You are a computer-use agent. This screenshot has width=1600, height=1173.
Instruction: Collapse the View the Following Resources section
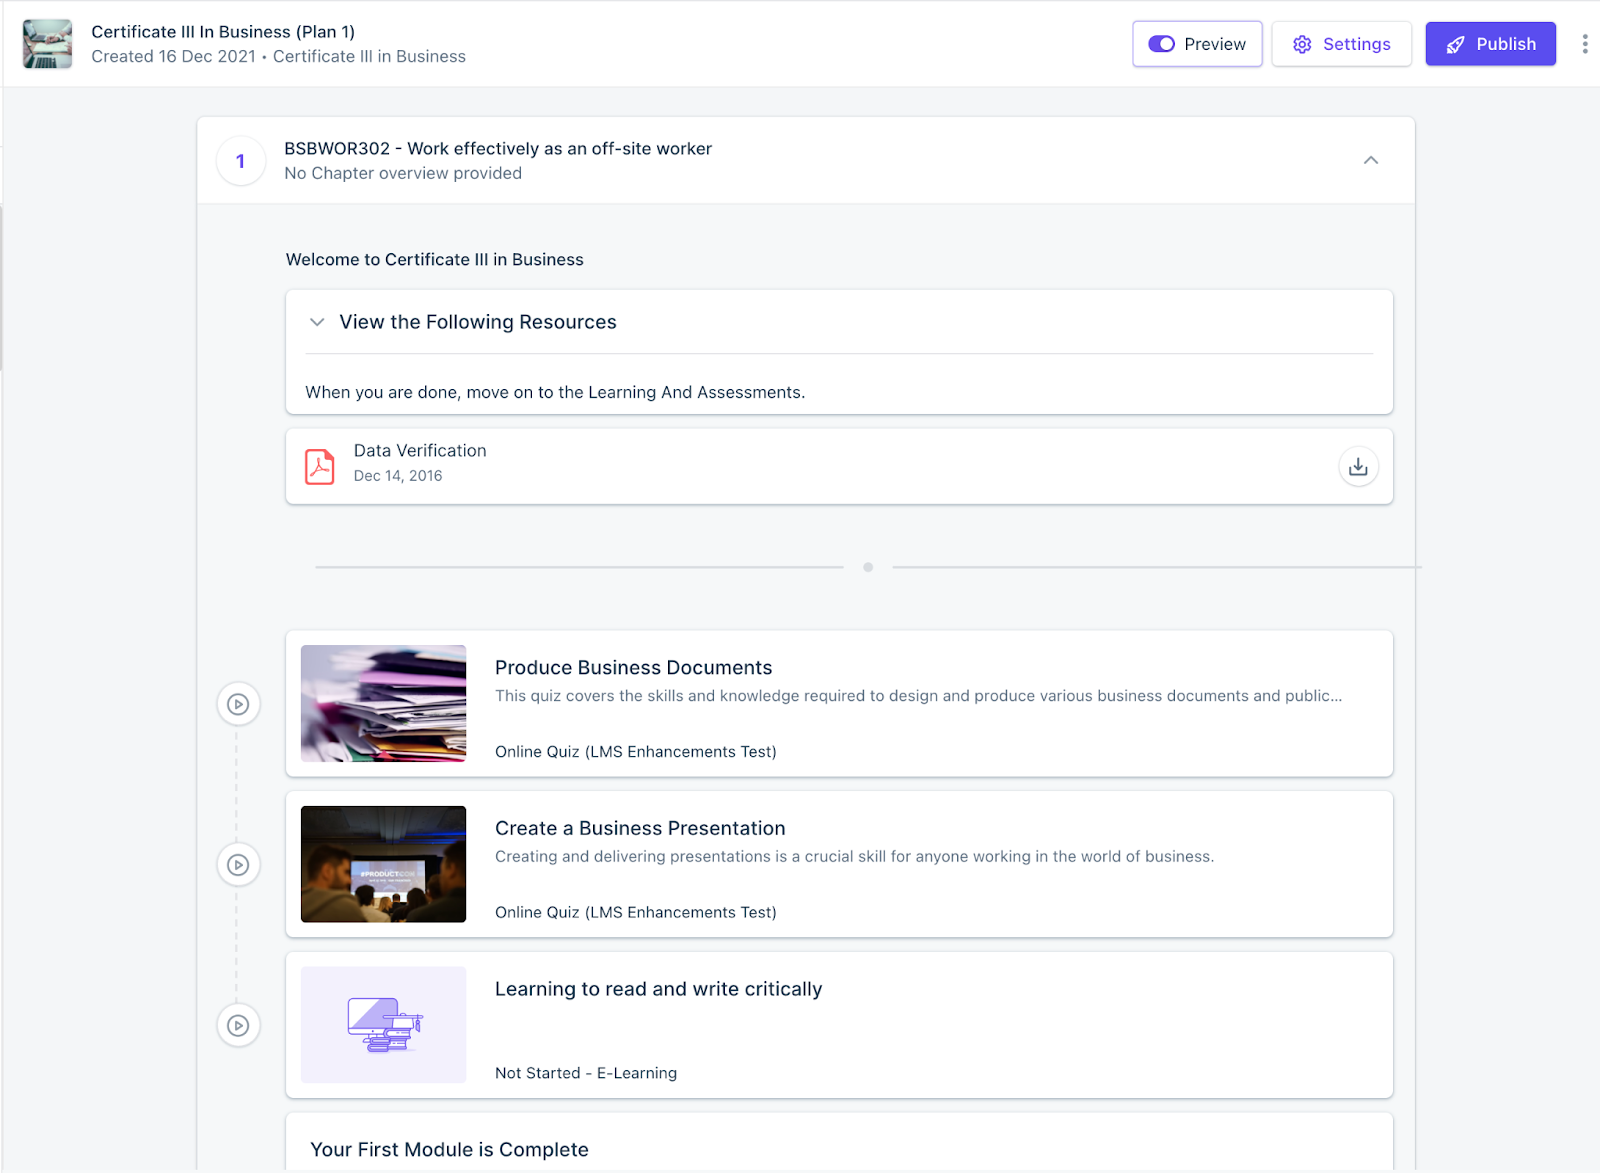pyautogui.click(x=317, y=322)
